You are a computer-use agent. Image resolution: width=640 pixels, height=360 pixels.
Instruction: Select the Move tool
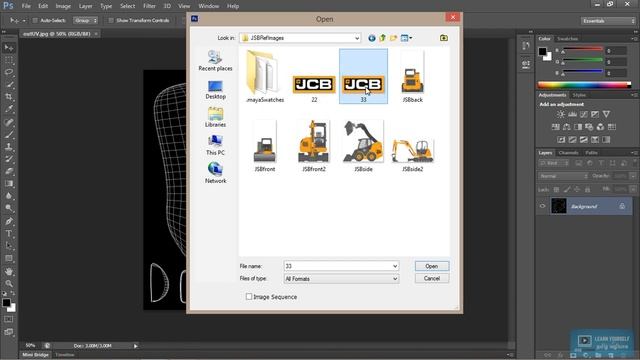[9, 48]
